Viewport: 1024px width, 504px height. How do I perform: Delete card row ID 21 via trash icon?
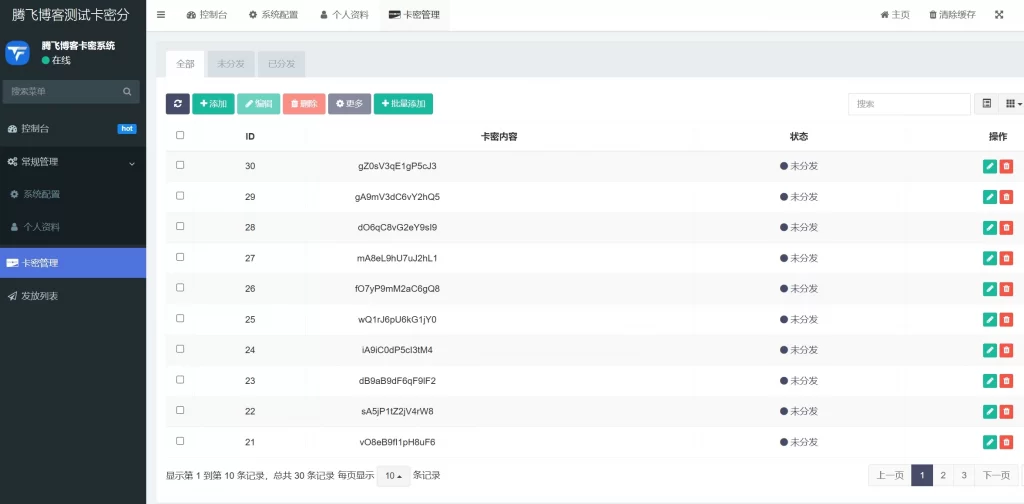tap(1006, 443)
